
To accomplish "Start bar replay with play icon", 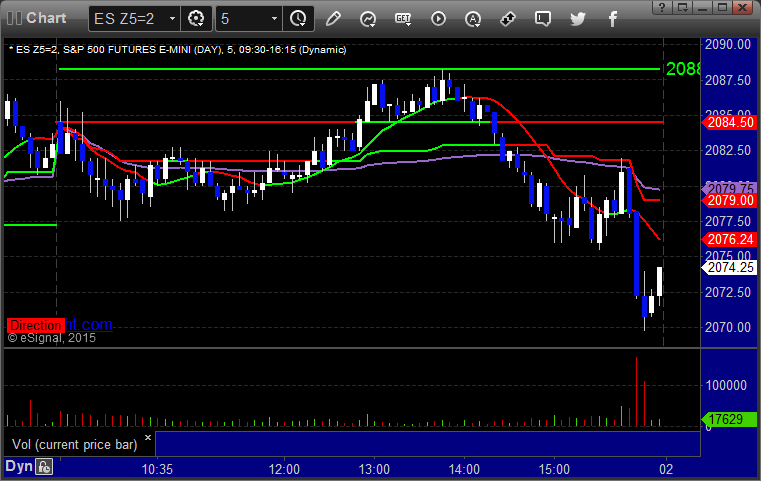I will tap(438, 19).
